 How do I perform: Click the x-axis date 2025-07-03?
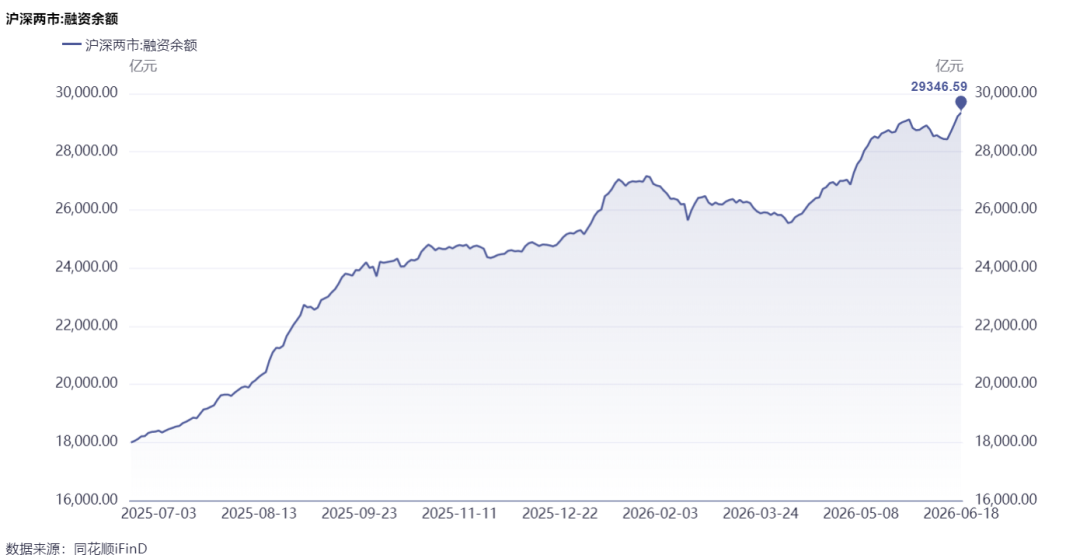tap(158, 513)
